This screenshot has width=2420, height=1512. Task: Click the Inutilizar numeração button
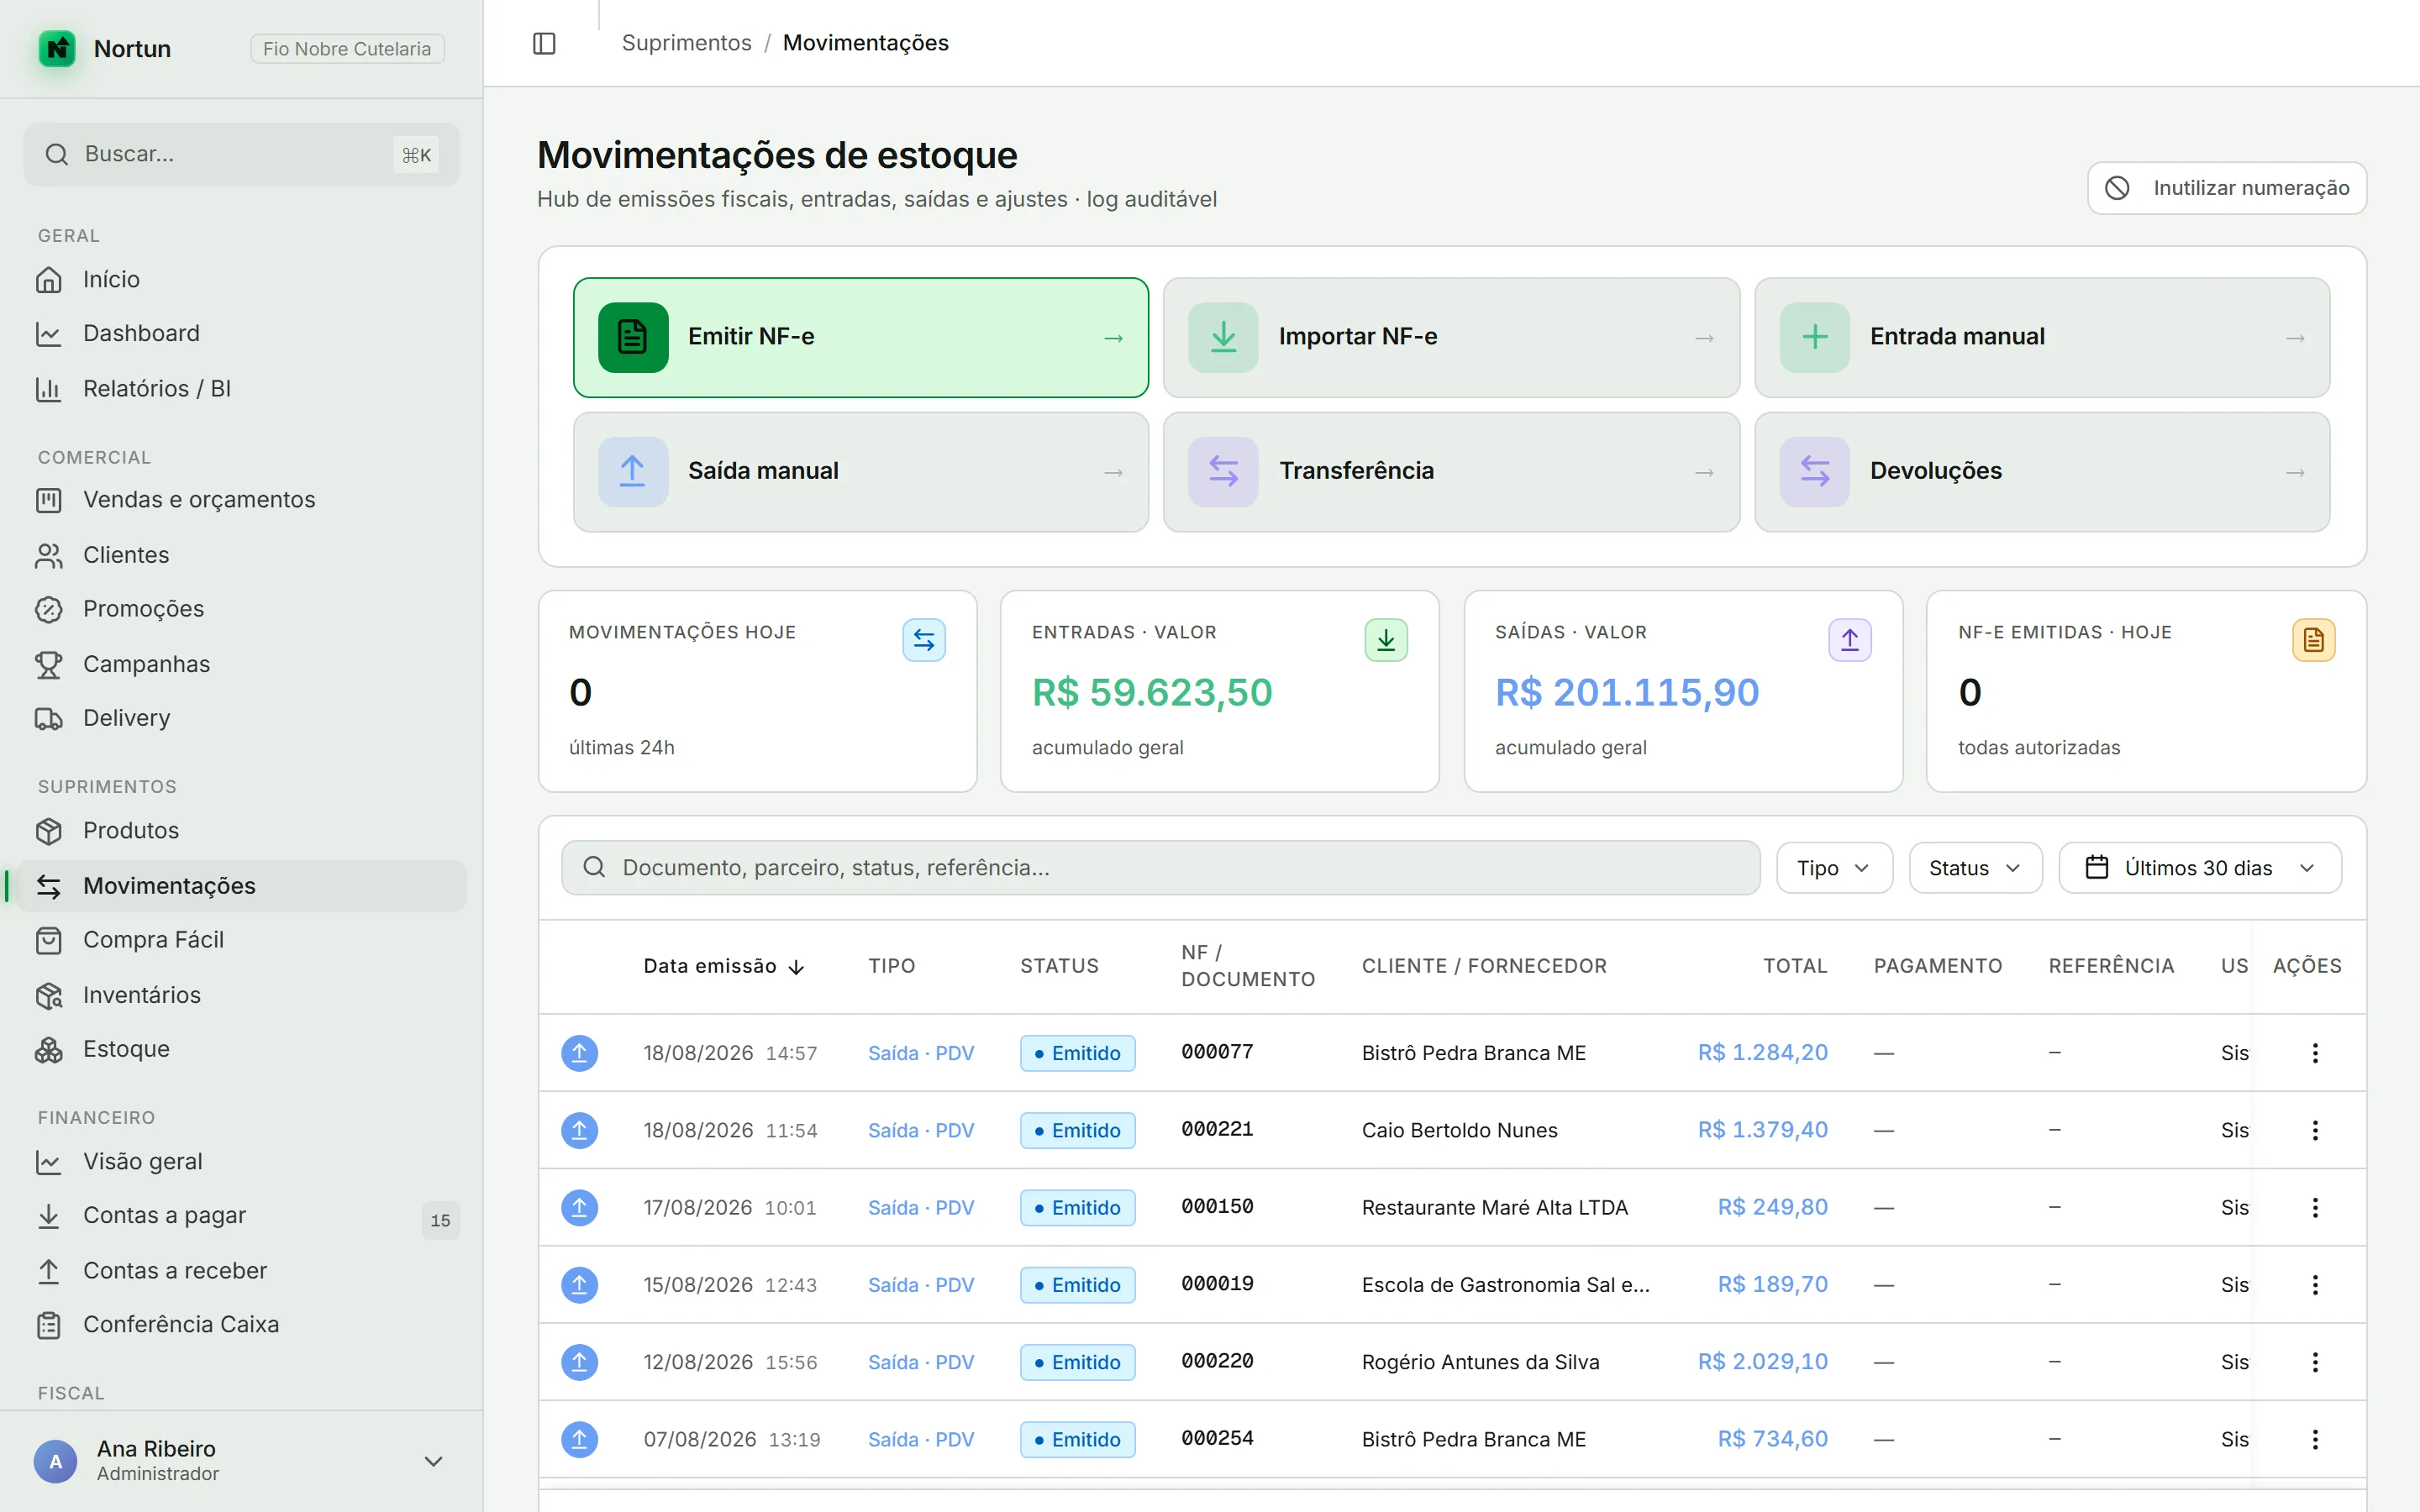pyautogui.click(x=2227, y=188)
